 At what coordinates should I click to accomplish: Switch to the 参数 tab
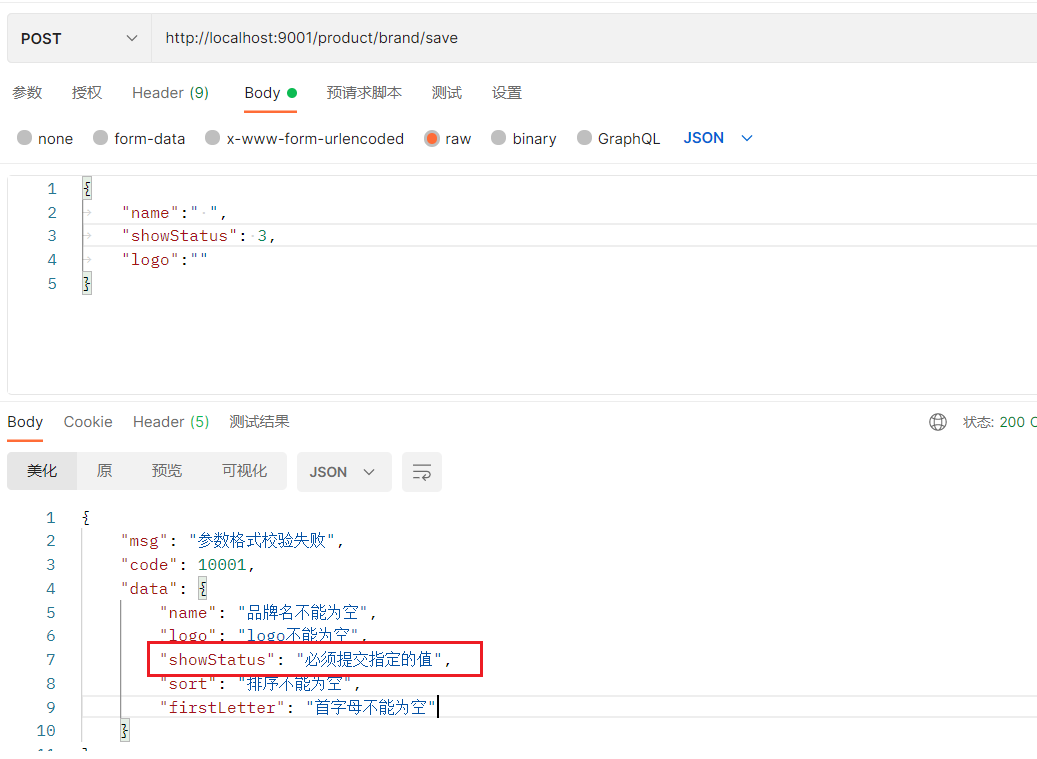point(27,93)
